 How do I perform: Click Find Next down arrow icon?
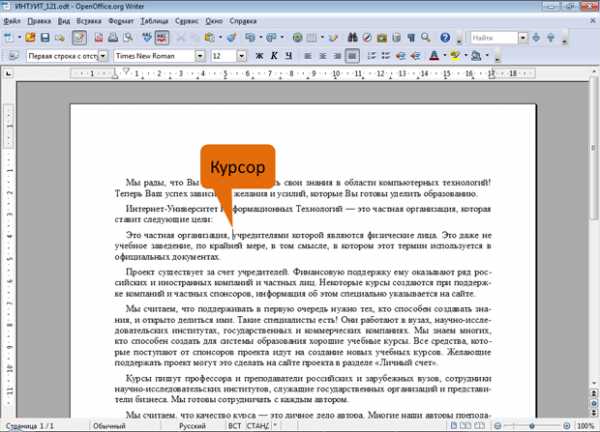pos(536,37)
